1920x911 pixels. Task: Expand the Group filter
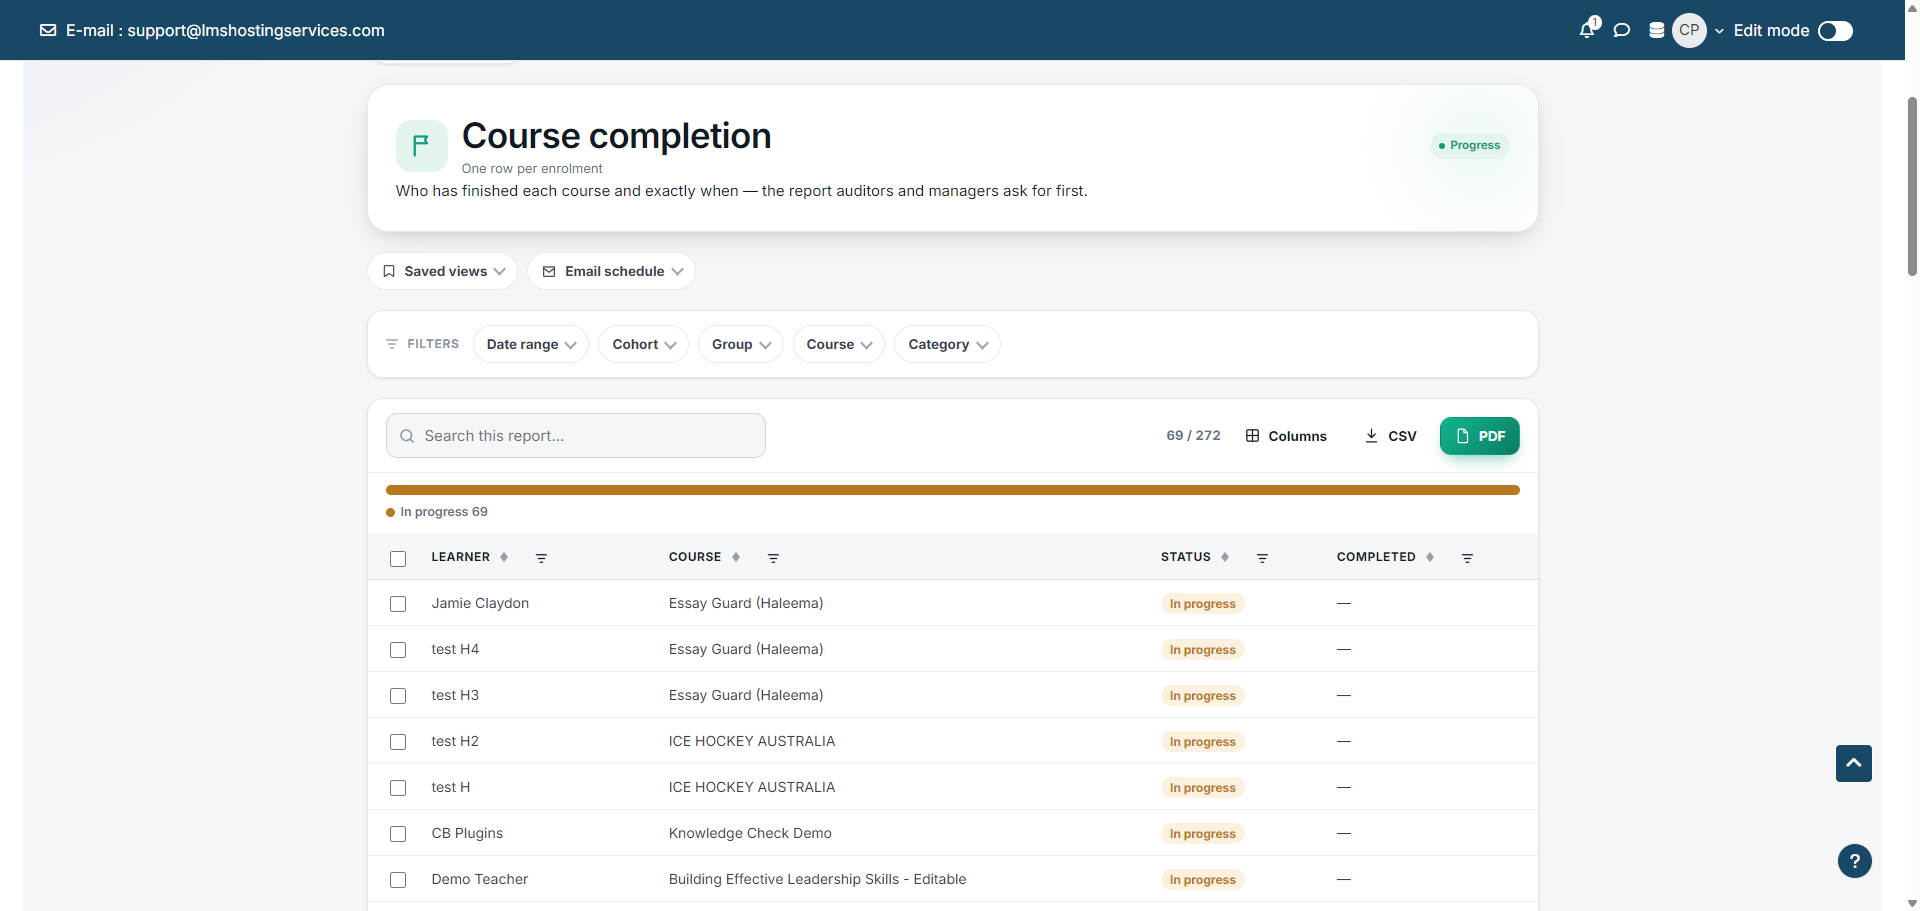tap(741, 344)
